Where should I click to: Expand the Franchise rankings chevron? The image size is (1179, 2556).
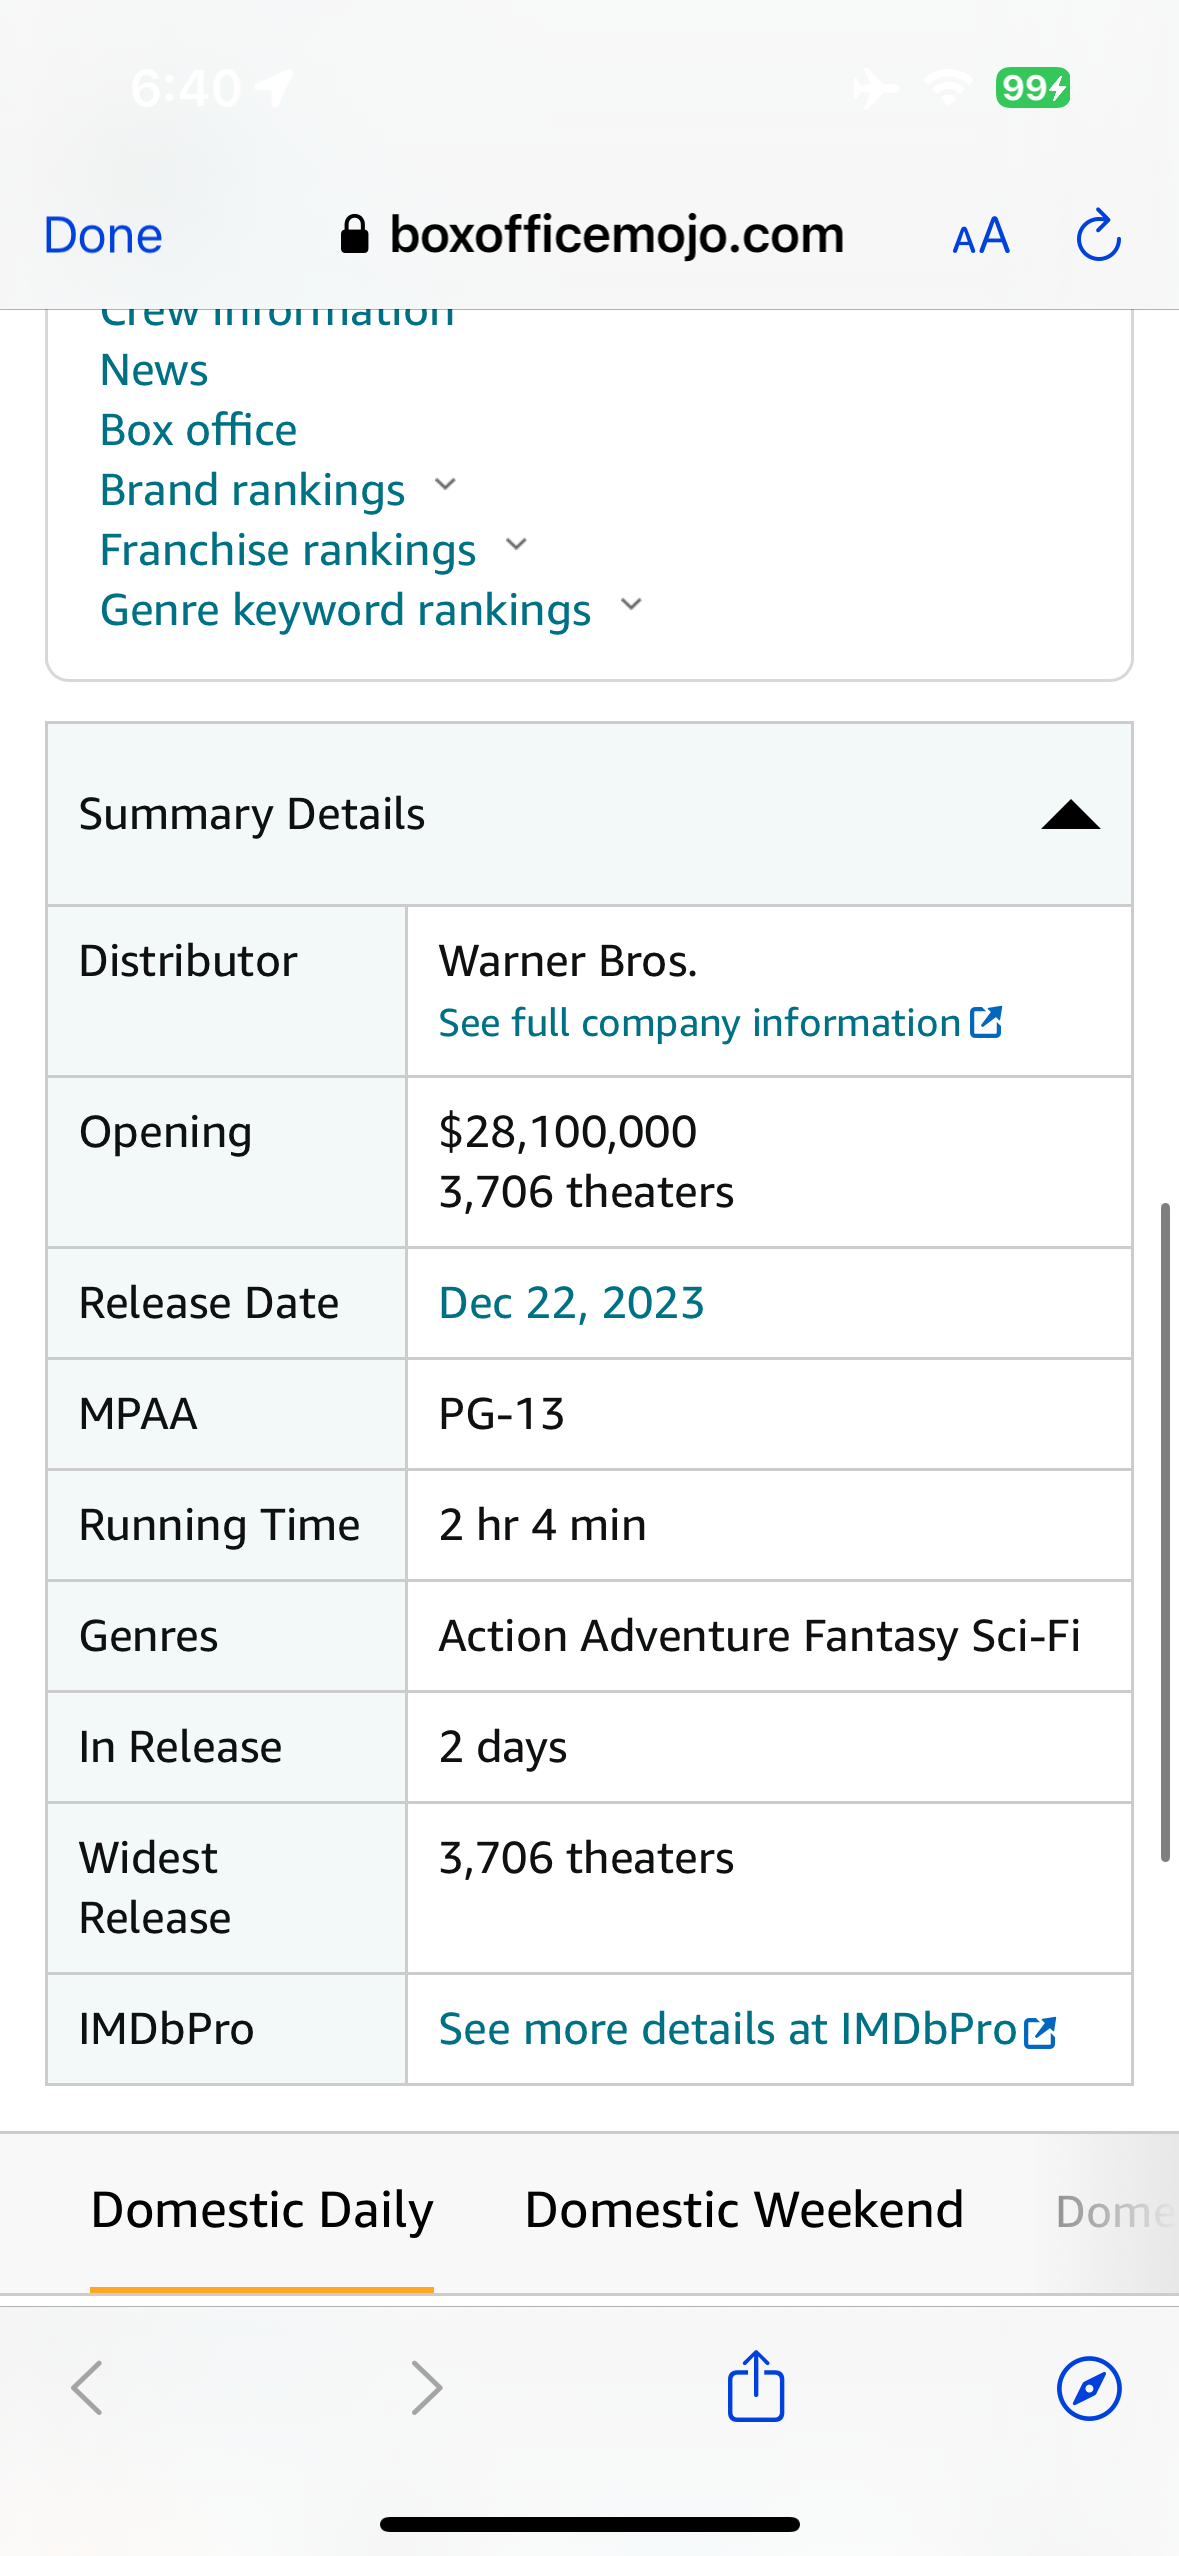point(516,545)
